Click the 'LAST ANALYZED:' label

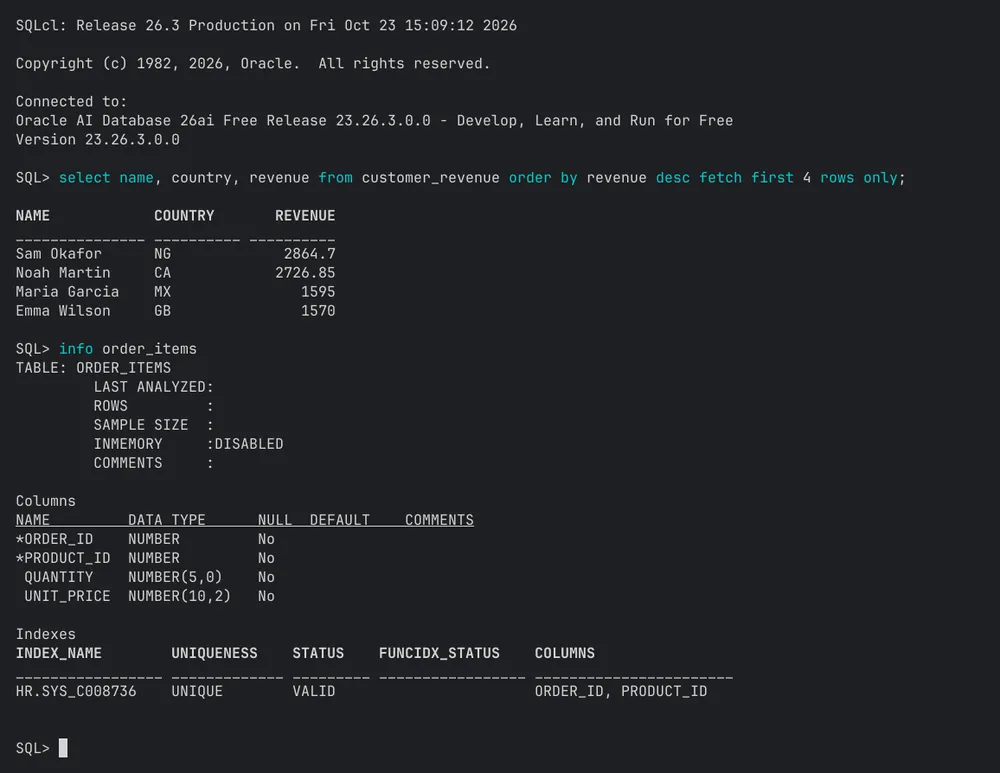coord(154,387)
